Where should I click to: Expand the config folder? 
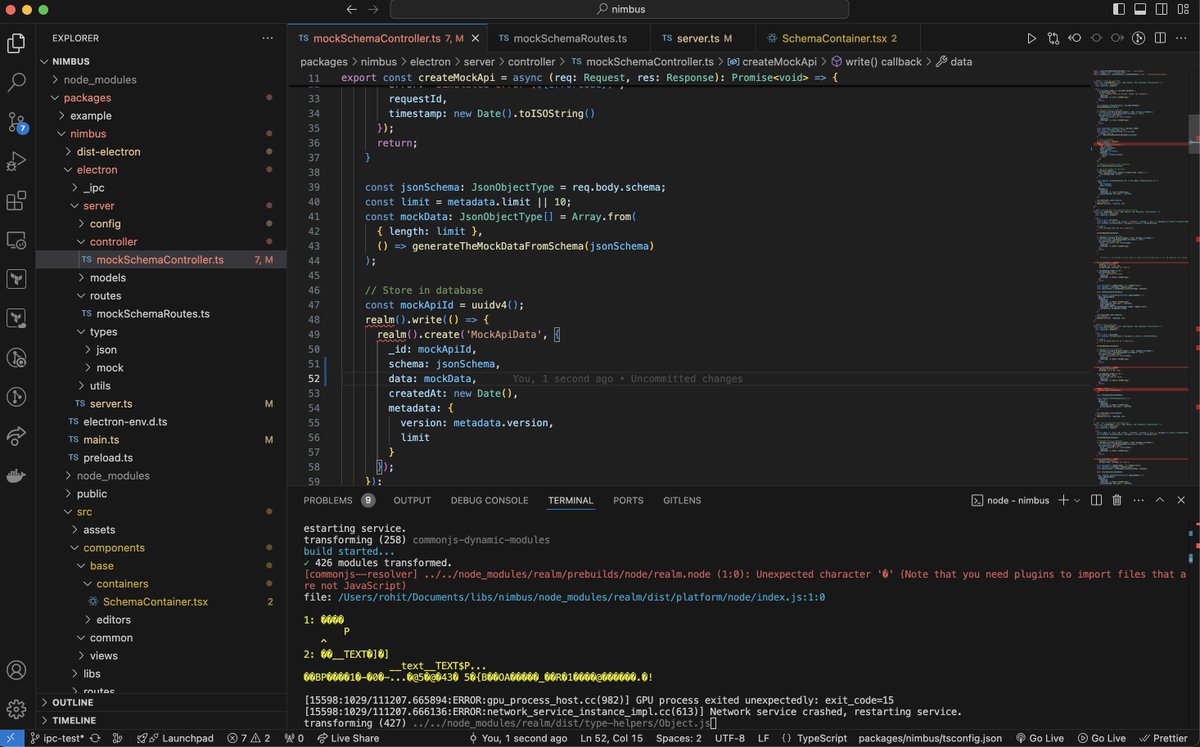click(x=161, y=224)
